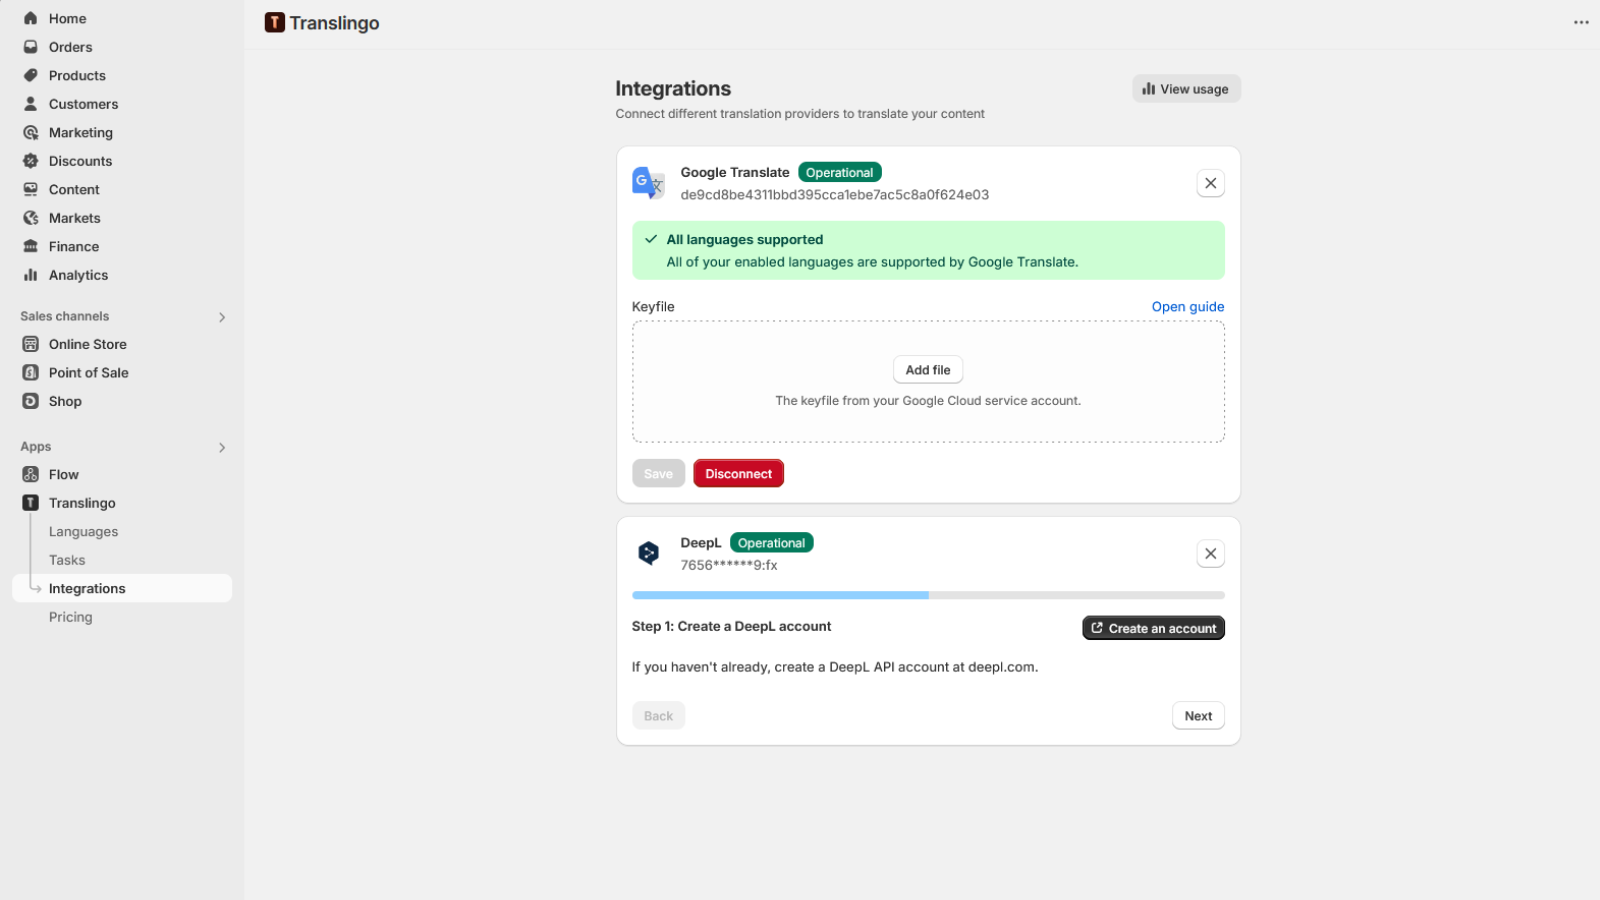Click the Translingo logo in header
The image size is (1600, 900).
(275, 23)
